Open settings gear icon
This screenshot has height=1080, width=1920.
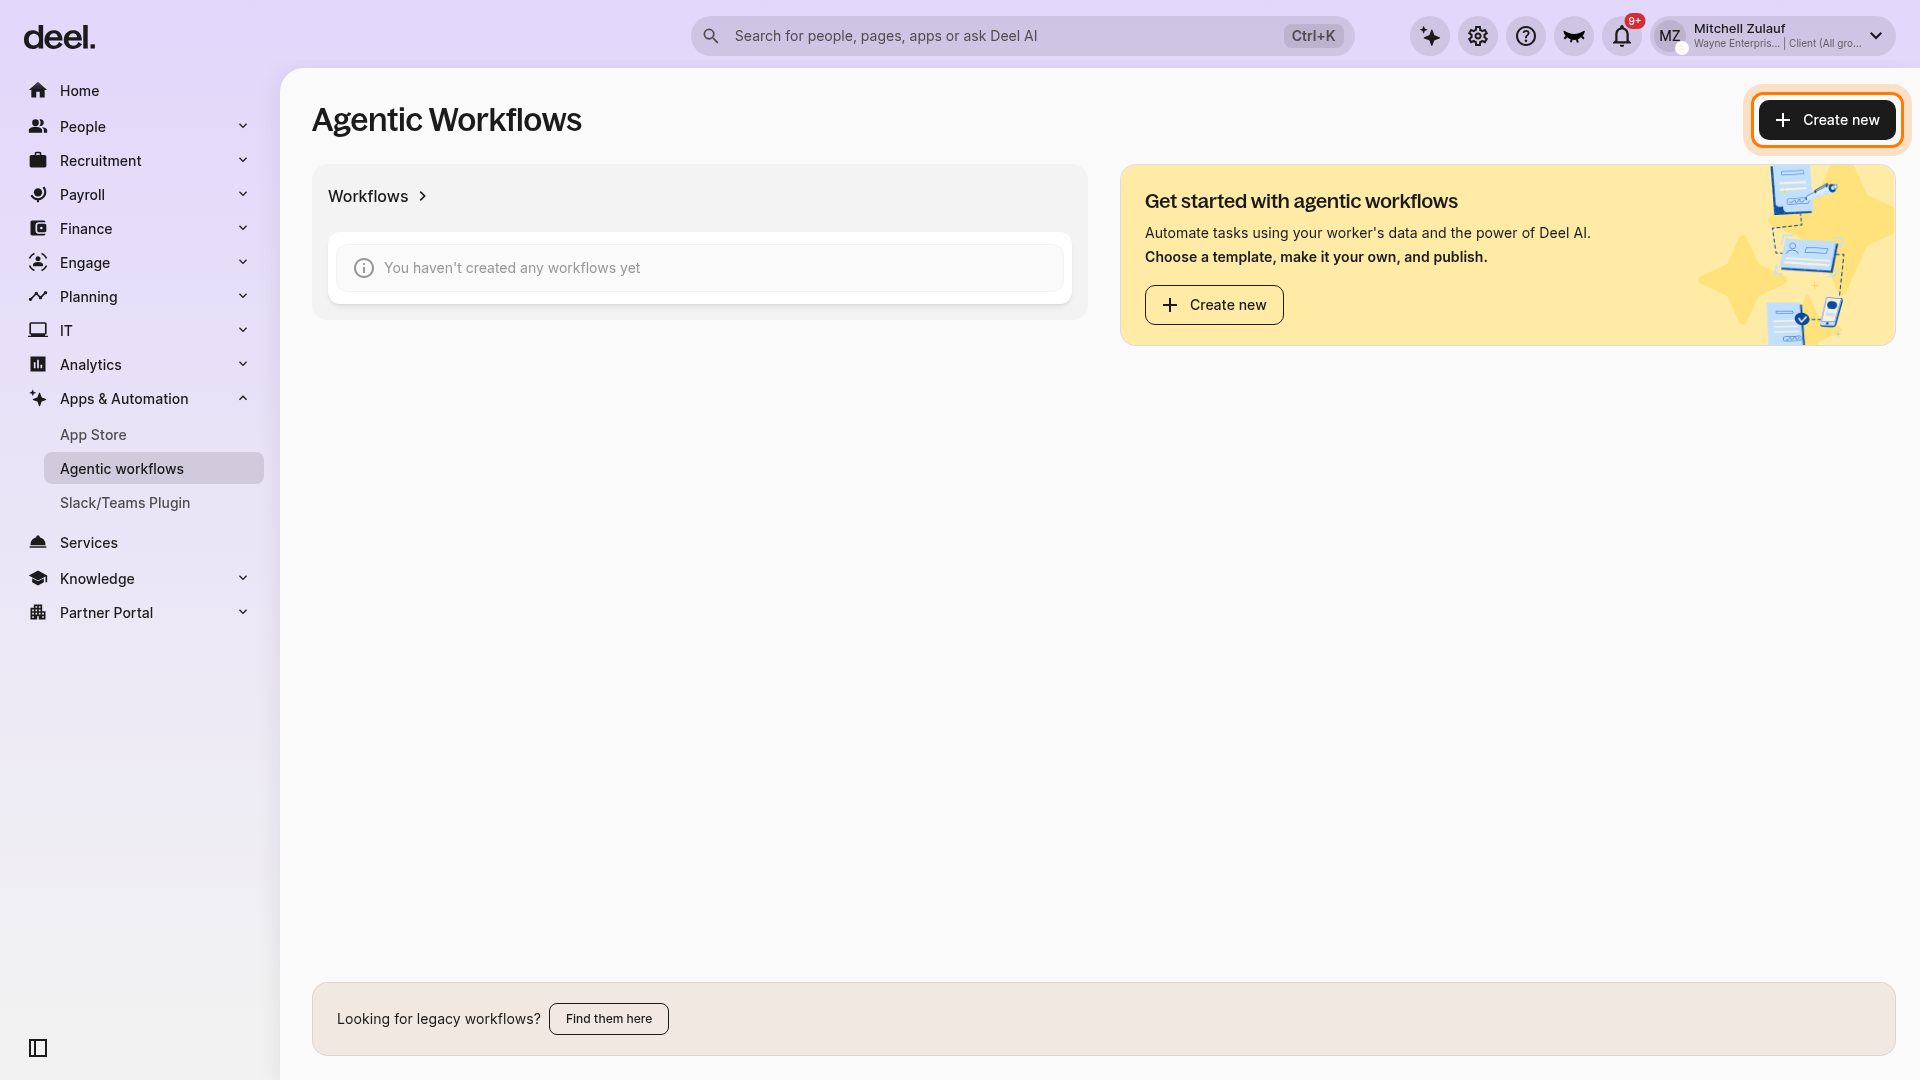[x=1478, y=36]
